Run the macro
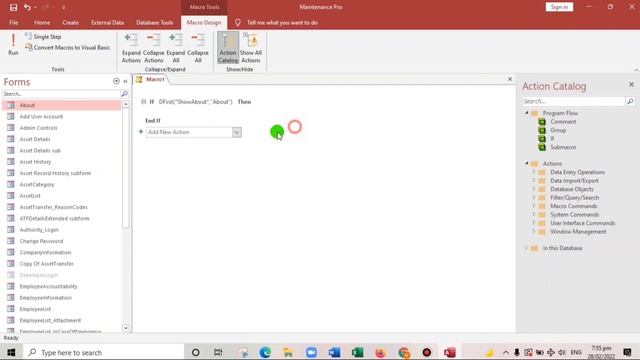The width and height of the screenshot is (640, 360). point(13,44)
